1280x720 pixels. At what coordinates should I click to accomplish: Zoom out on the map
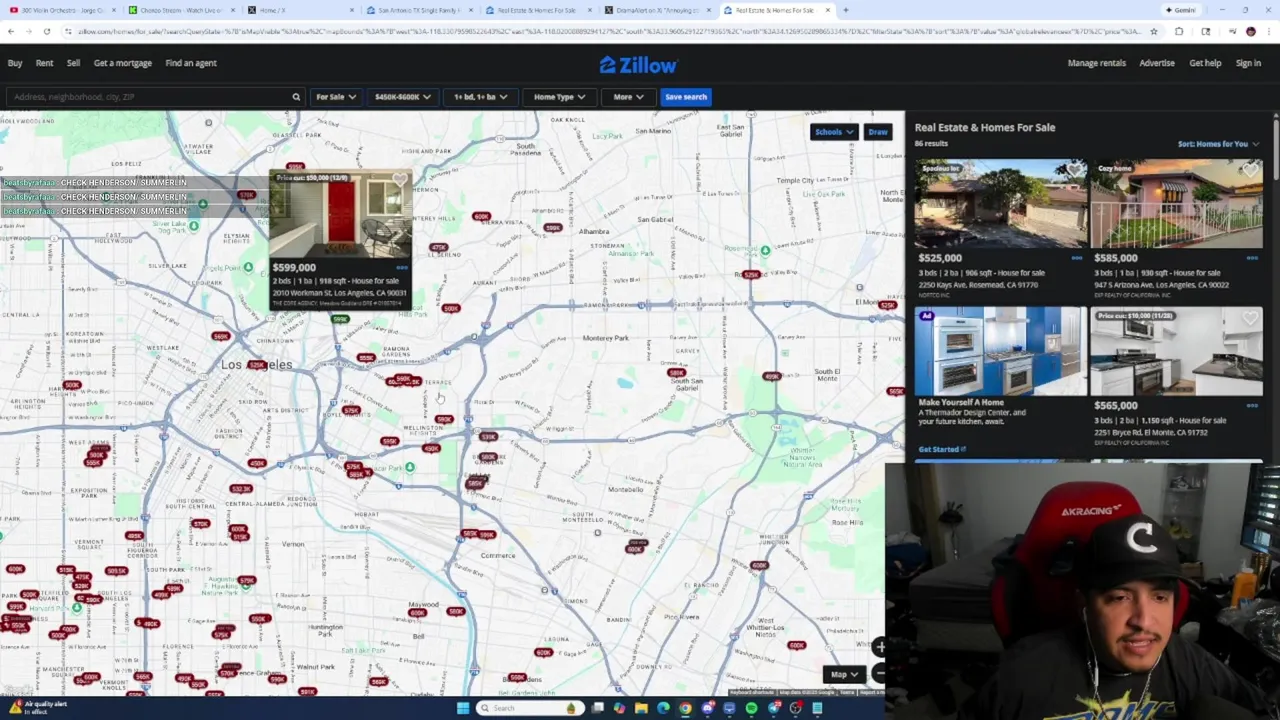point(880,673)
